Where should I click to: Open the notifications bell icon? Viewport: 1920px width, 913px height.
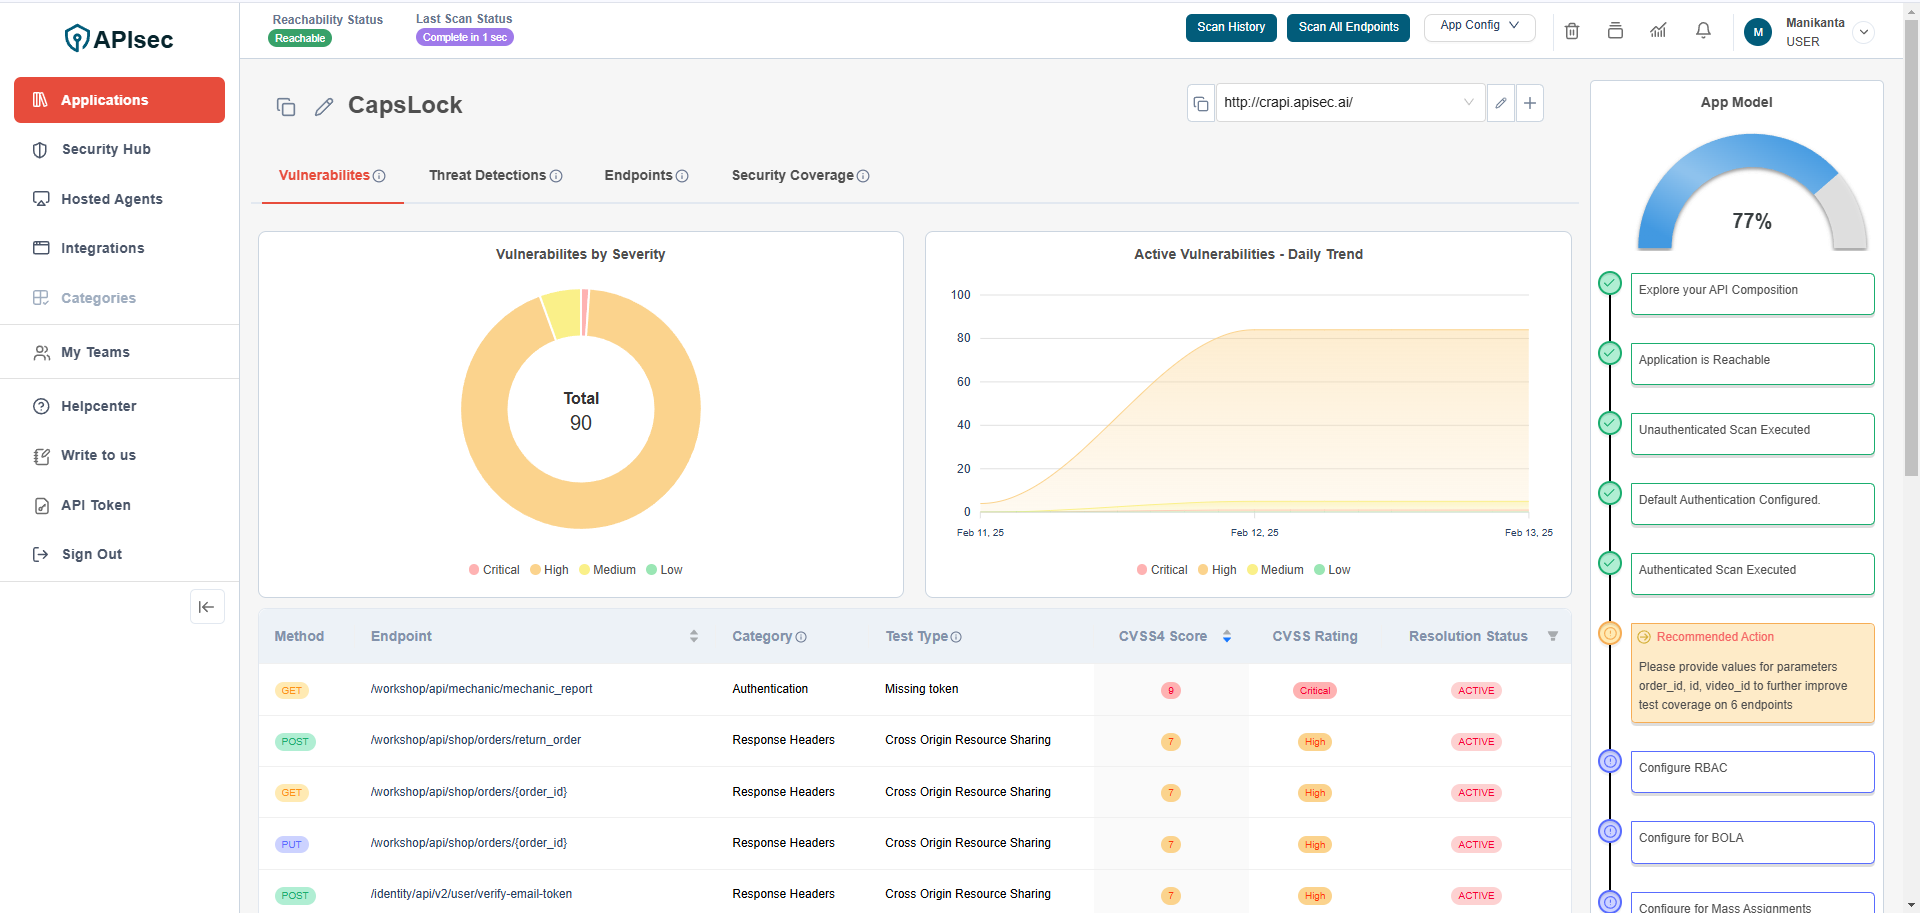pos(1703,31)
